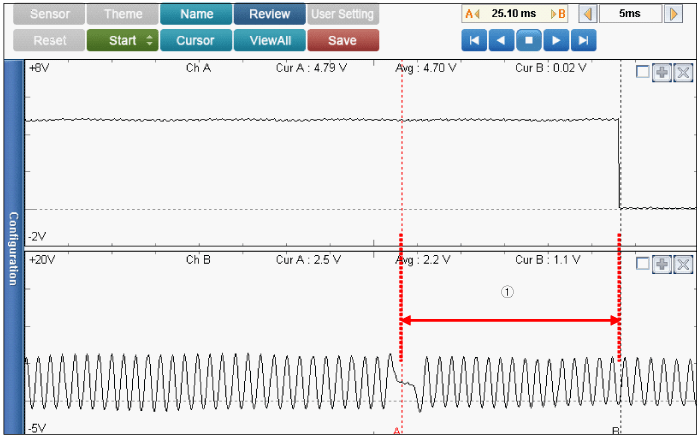This screenshot has height=437, width=700.
Task: Click the -5V scale label
Action: pos(37,429)
